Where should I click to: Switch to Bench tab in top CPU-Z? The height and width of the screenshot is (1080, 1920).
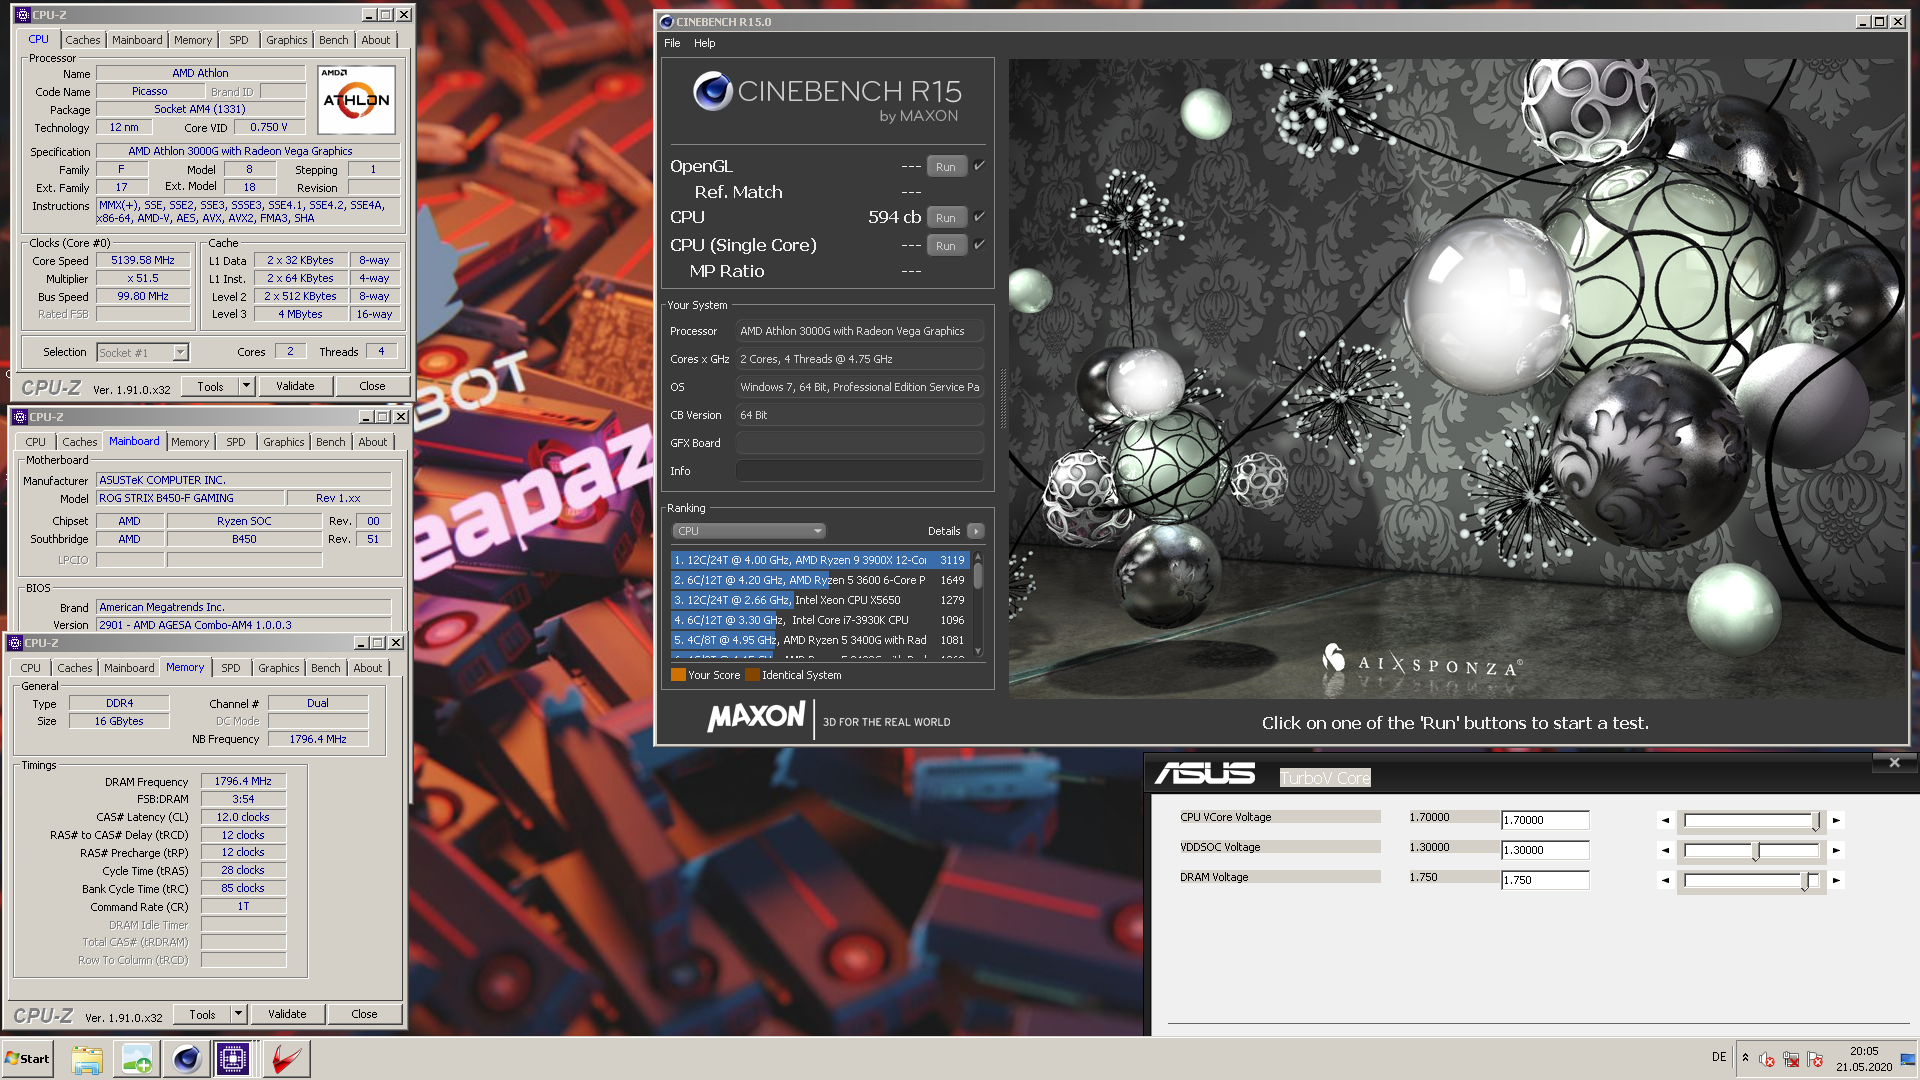click(334, 40)
